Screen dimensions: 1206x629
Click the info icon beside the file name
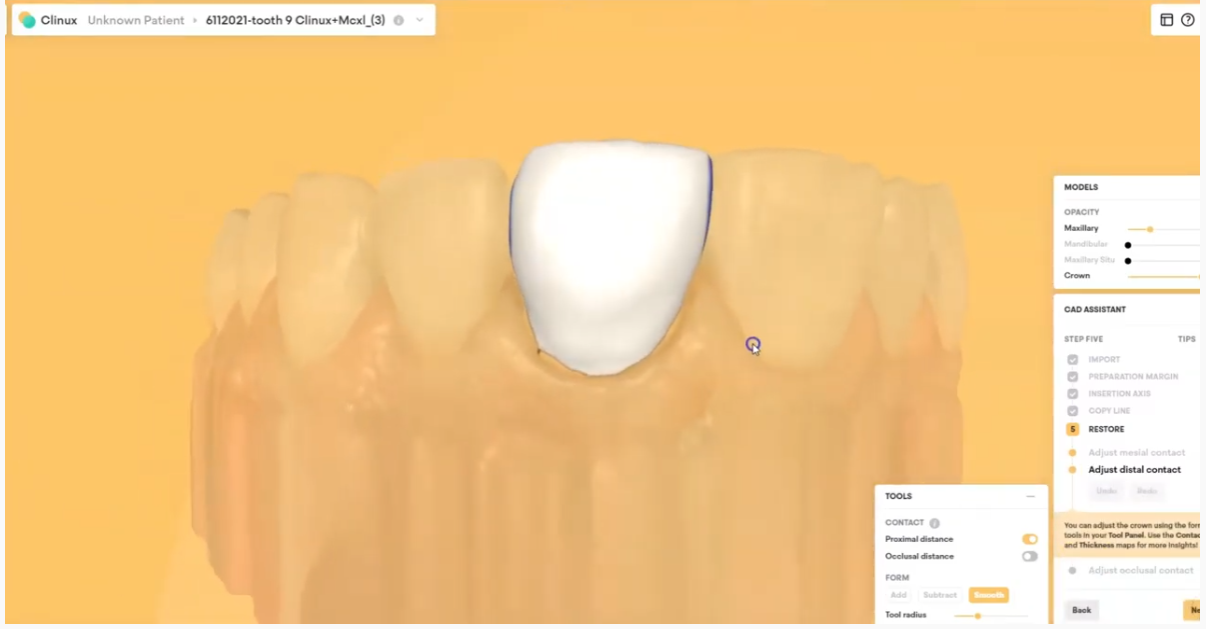[x=399, y=20]
